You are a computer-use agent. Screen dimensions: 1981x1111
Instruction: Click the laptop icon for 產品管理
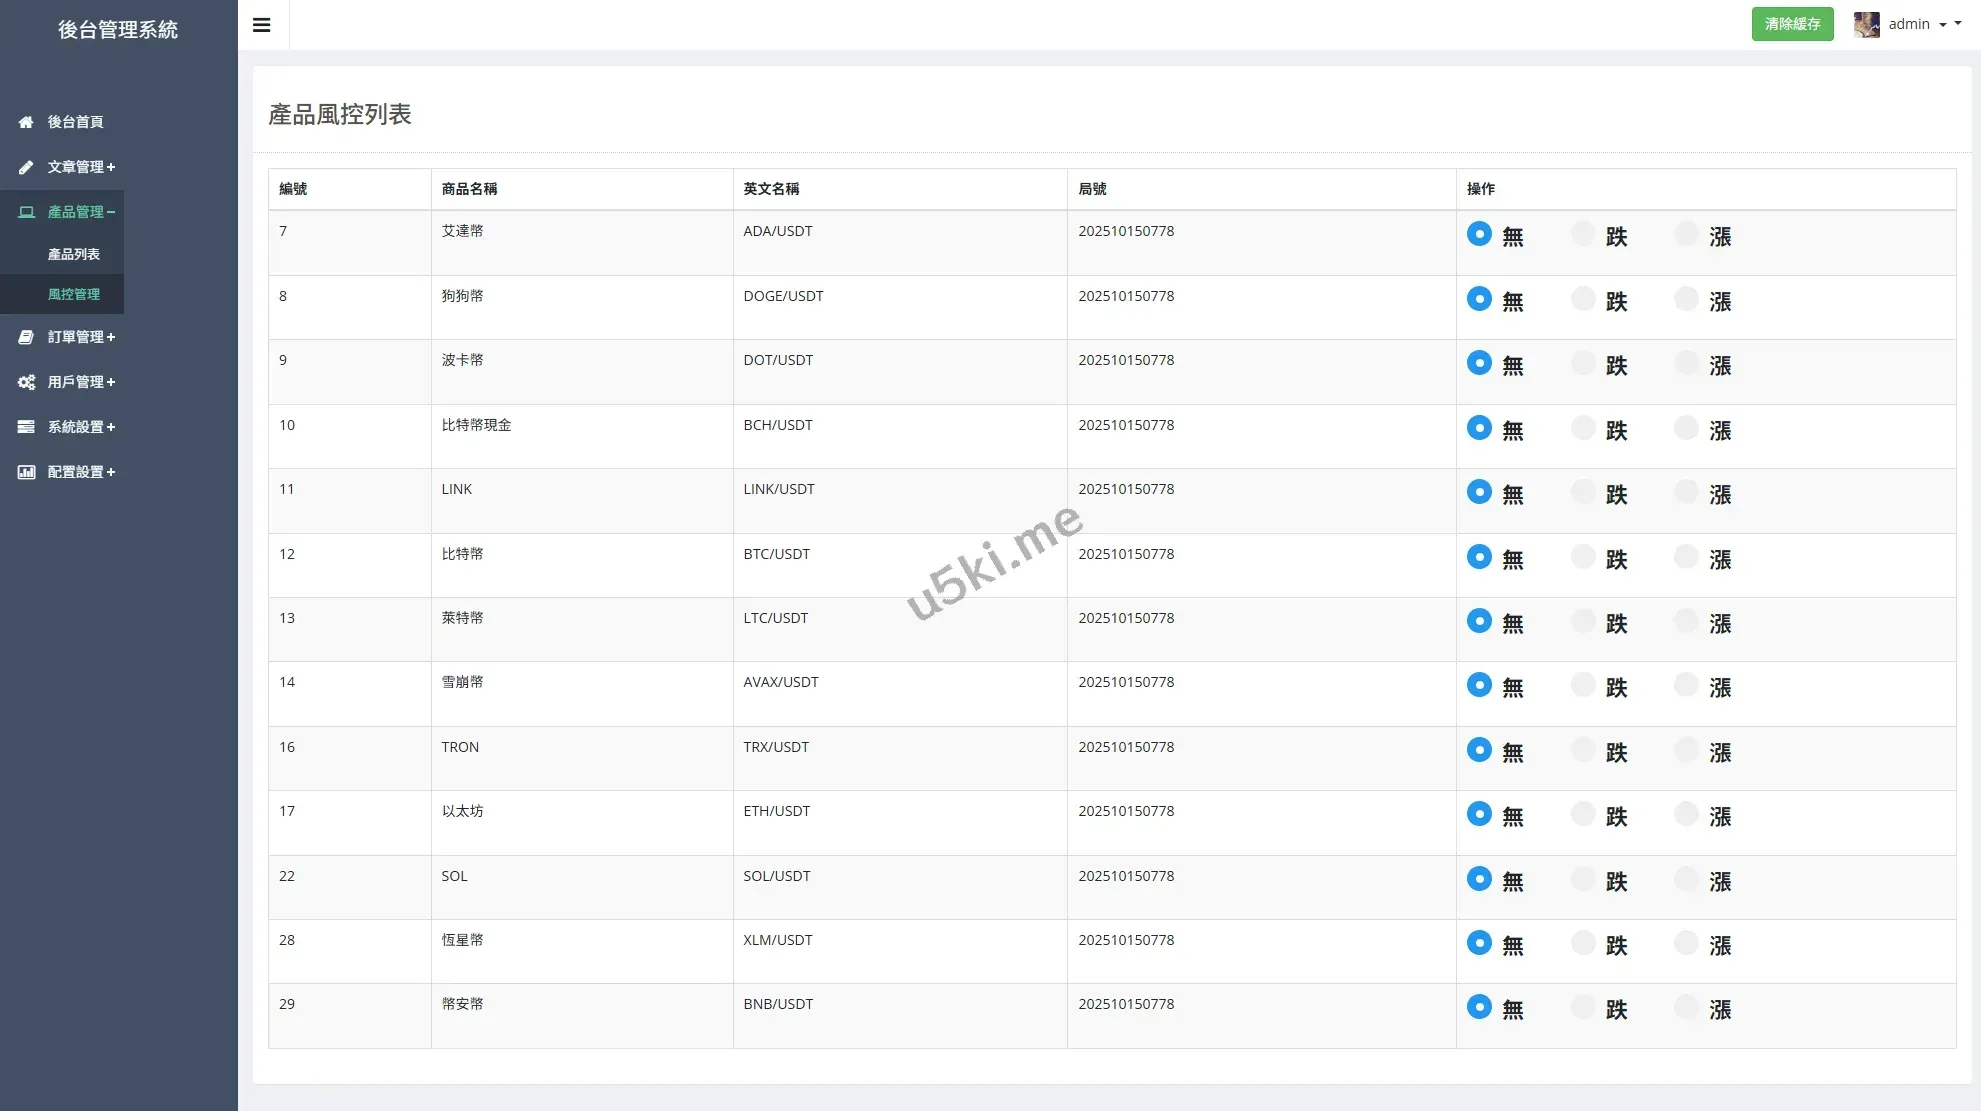(x=26, y=212)
